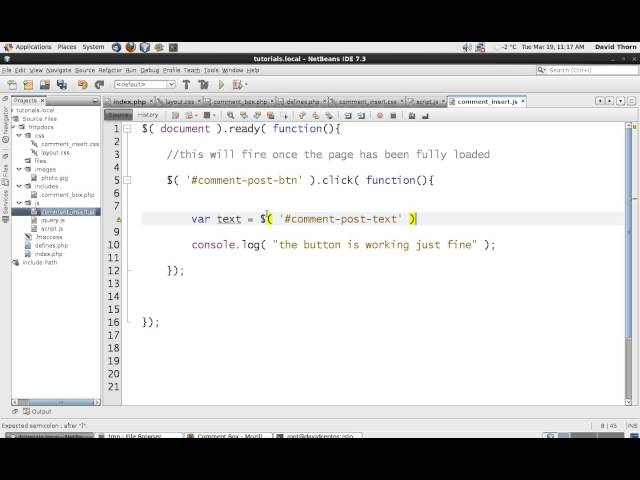Image resolution: width=640 pixels, height=480 pixels.
Task: Run the project with green arrow
Action: point(221,85)
